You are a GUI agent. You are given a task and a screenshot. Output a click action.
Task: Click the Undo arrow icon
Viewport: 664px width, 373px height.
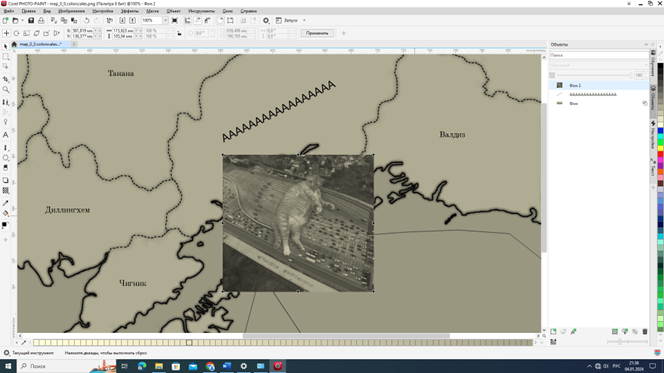point(86,20)
